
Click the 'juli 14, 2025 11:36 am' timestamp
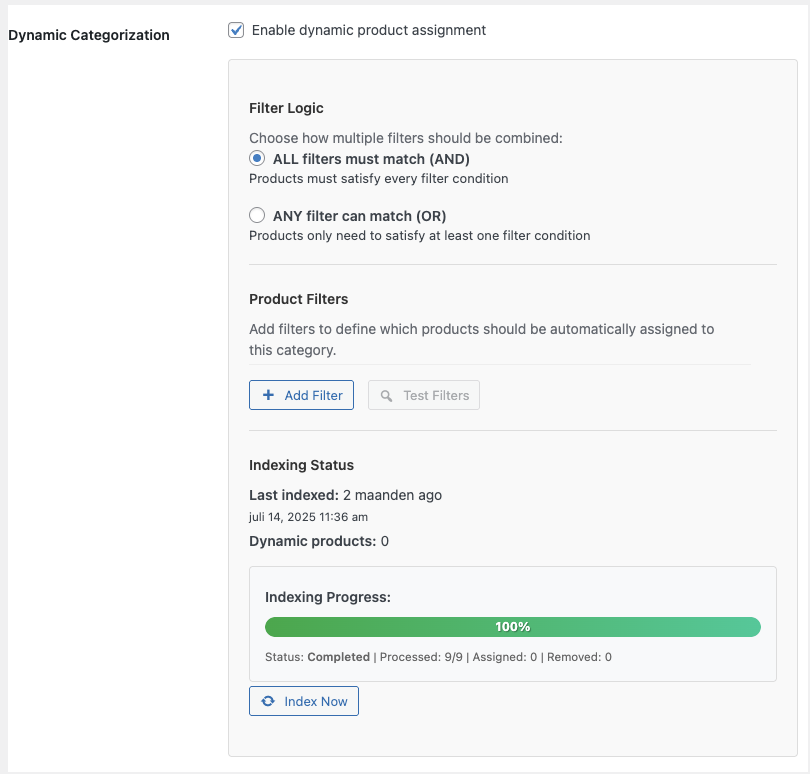[x=308, y=516]
